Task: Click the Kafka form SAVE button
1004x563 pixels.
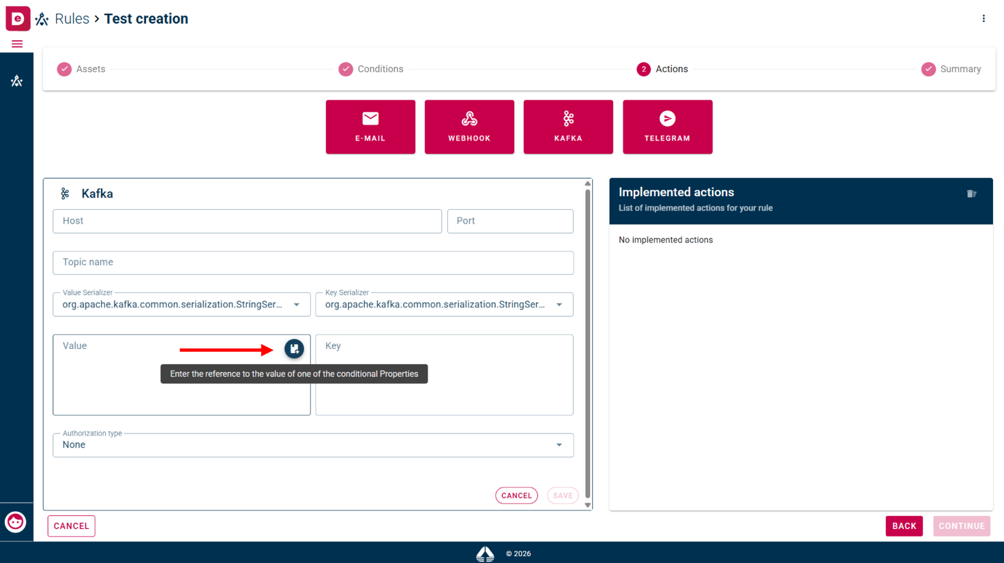Action: 563,495
